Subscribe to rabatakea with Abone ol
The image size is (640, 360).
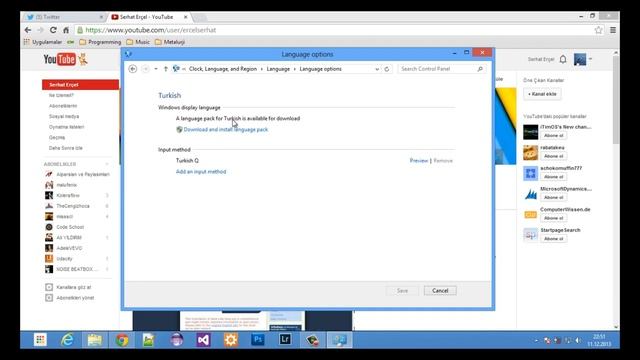tap(553, 156)
